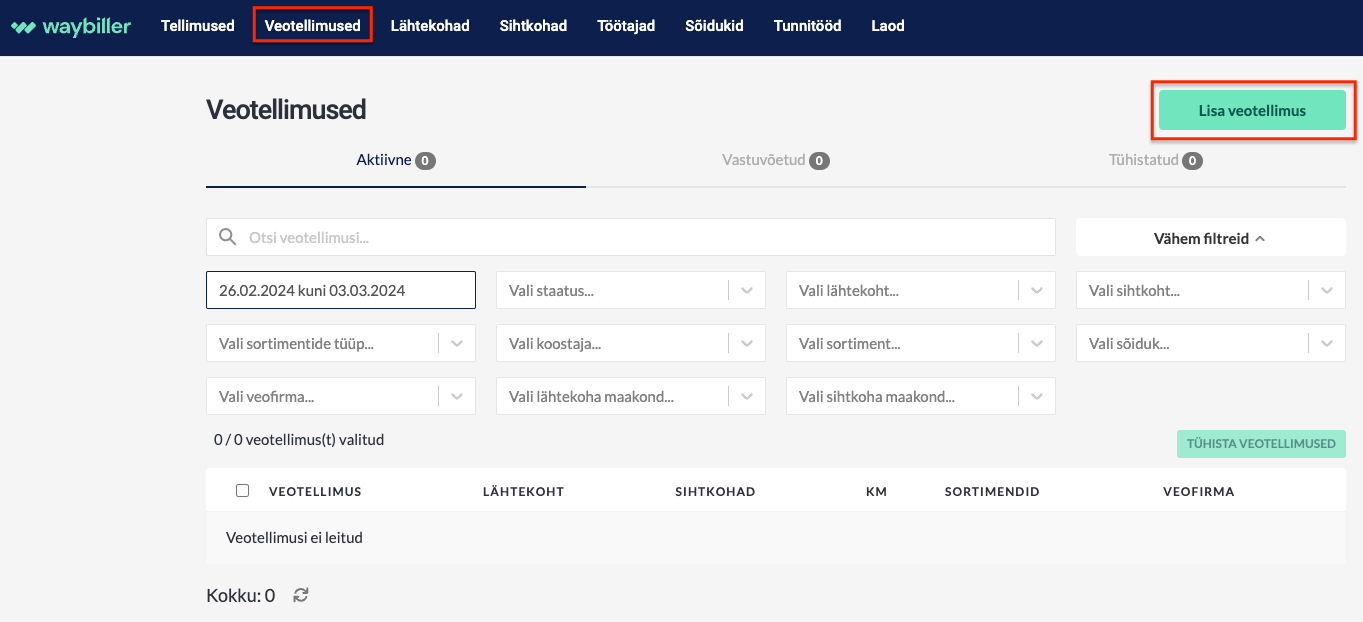Toggle the select-all checkbox in table header
Screen dimensions: 1363x622
pos(242,491)
